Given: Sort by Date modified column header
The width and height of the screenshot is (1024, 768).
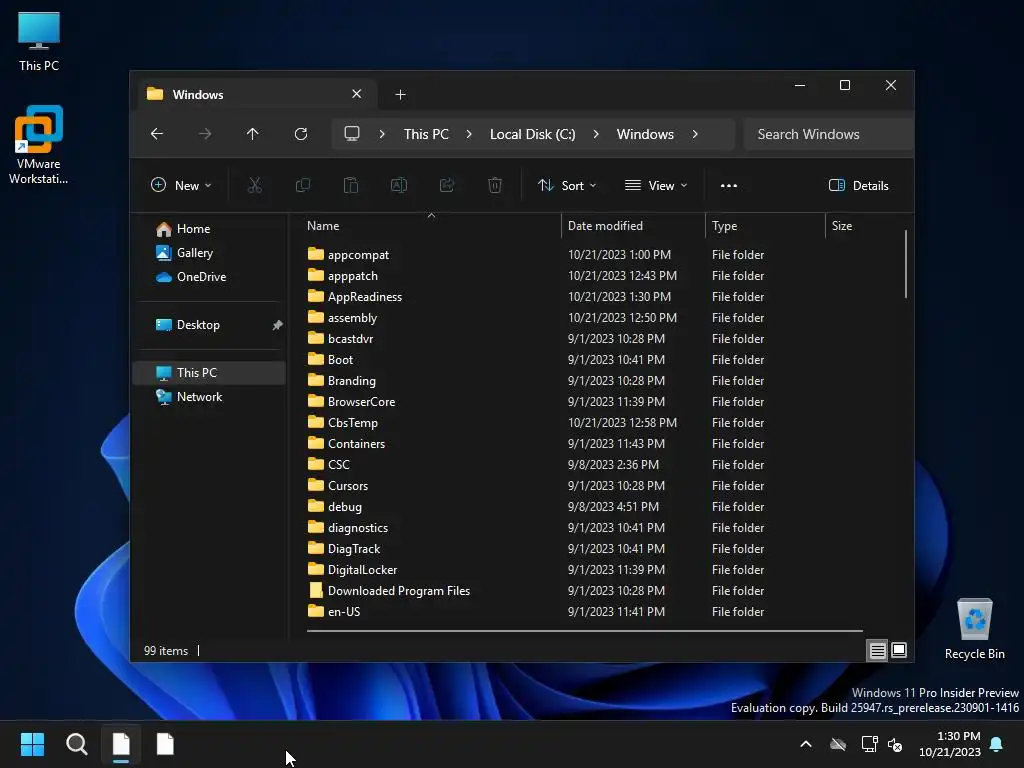Looking at the screenshot, I should pyautogui.click(x=633, y=226).
